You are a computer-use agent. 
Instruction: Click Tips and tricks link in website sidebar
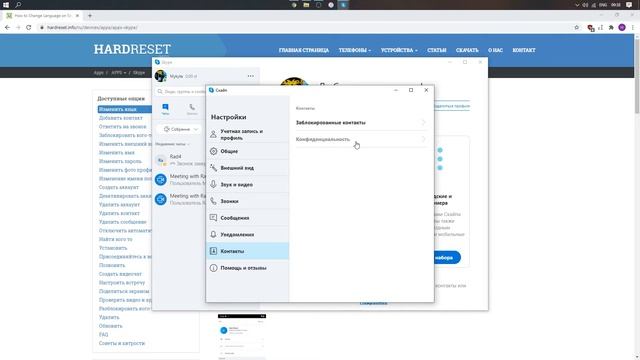(122, 343)
